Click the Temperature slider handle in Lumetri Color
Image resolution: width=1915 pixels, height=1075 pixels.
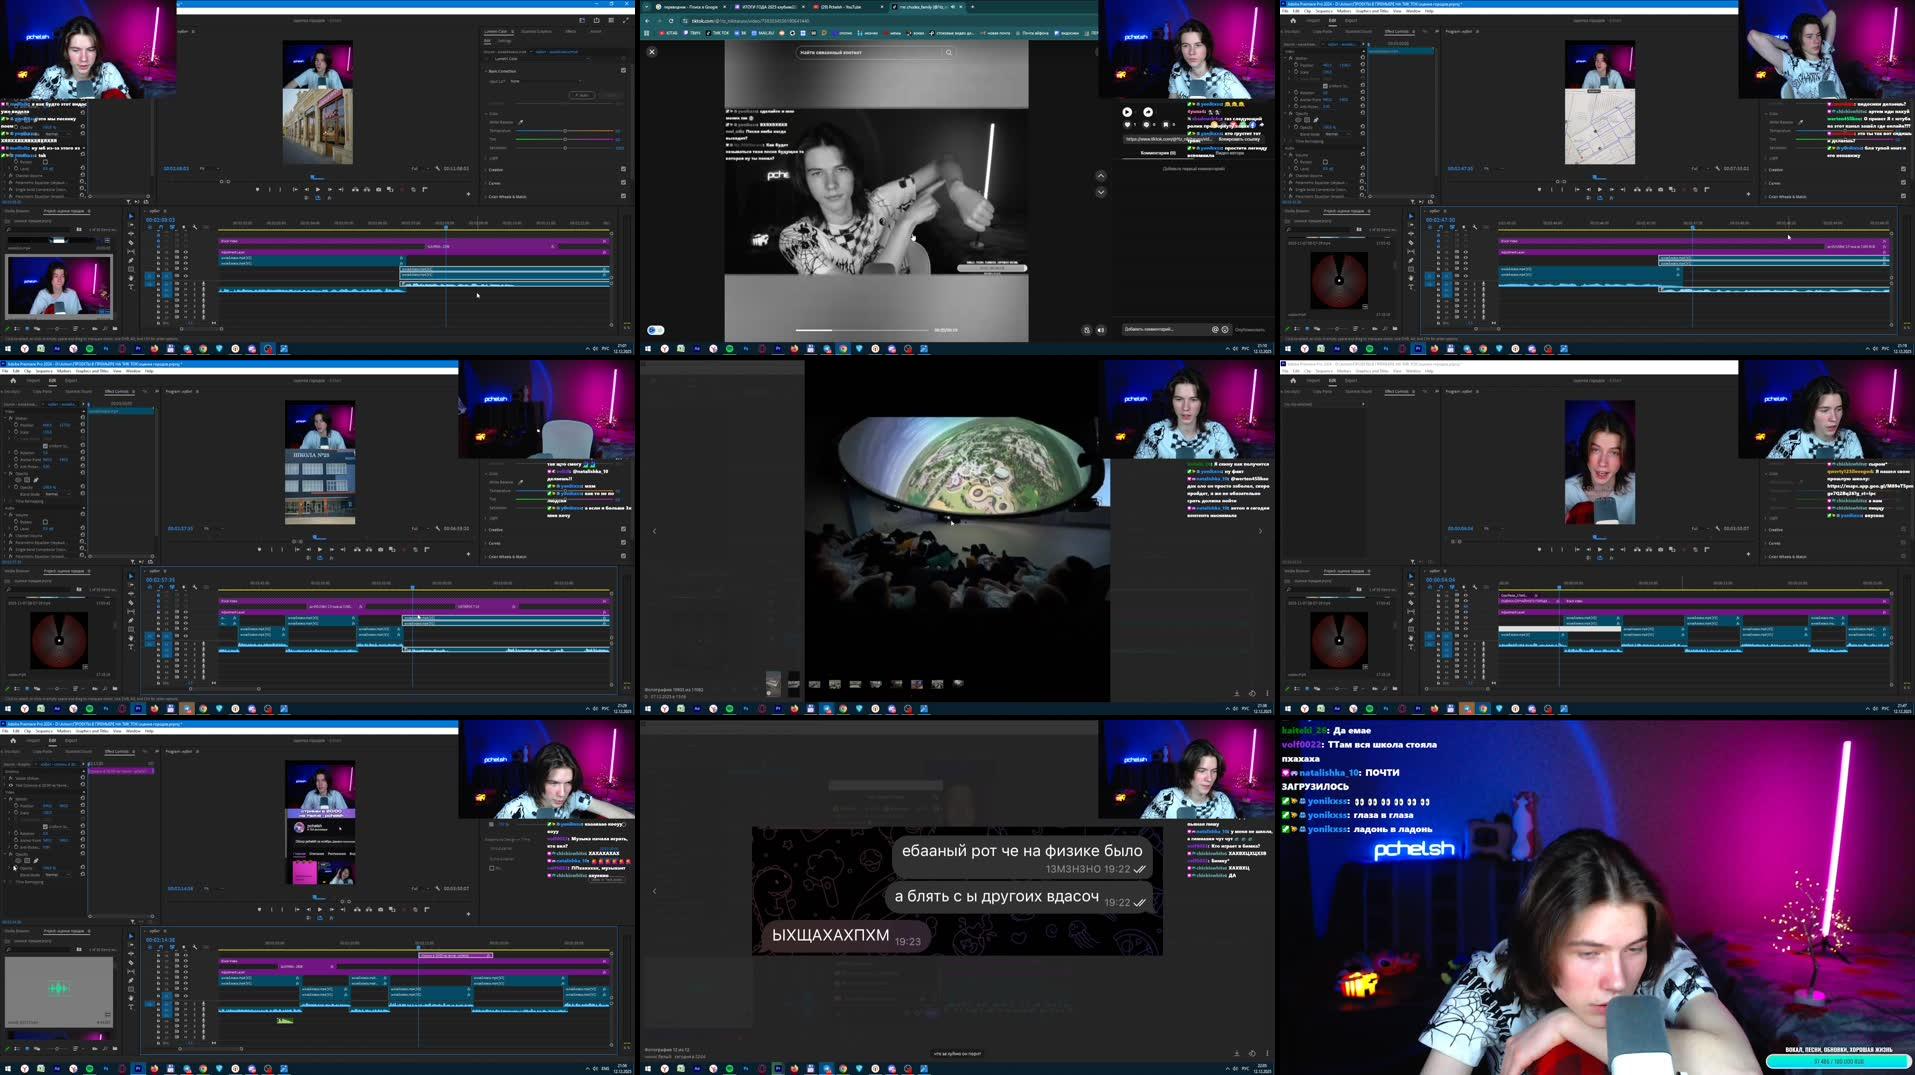[565, 130]
